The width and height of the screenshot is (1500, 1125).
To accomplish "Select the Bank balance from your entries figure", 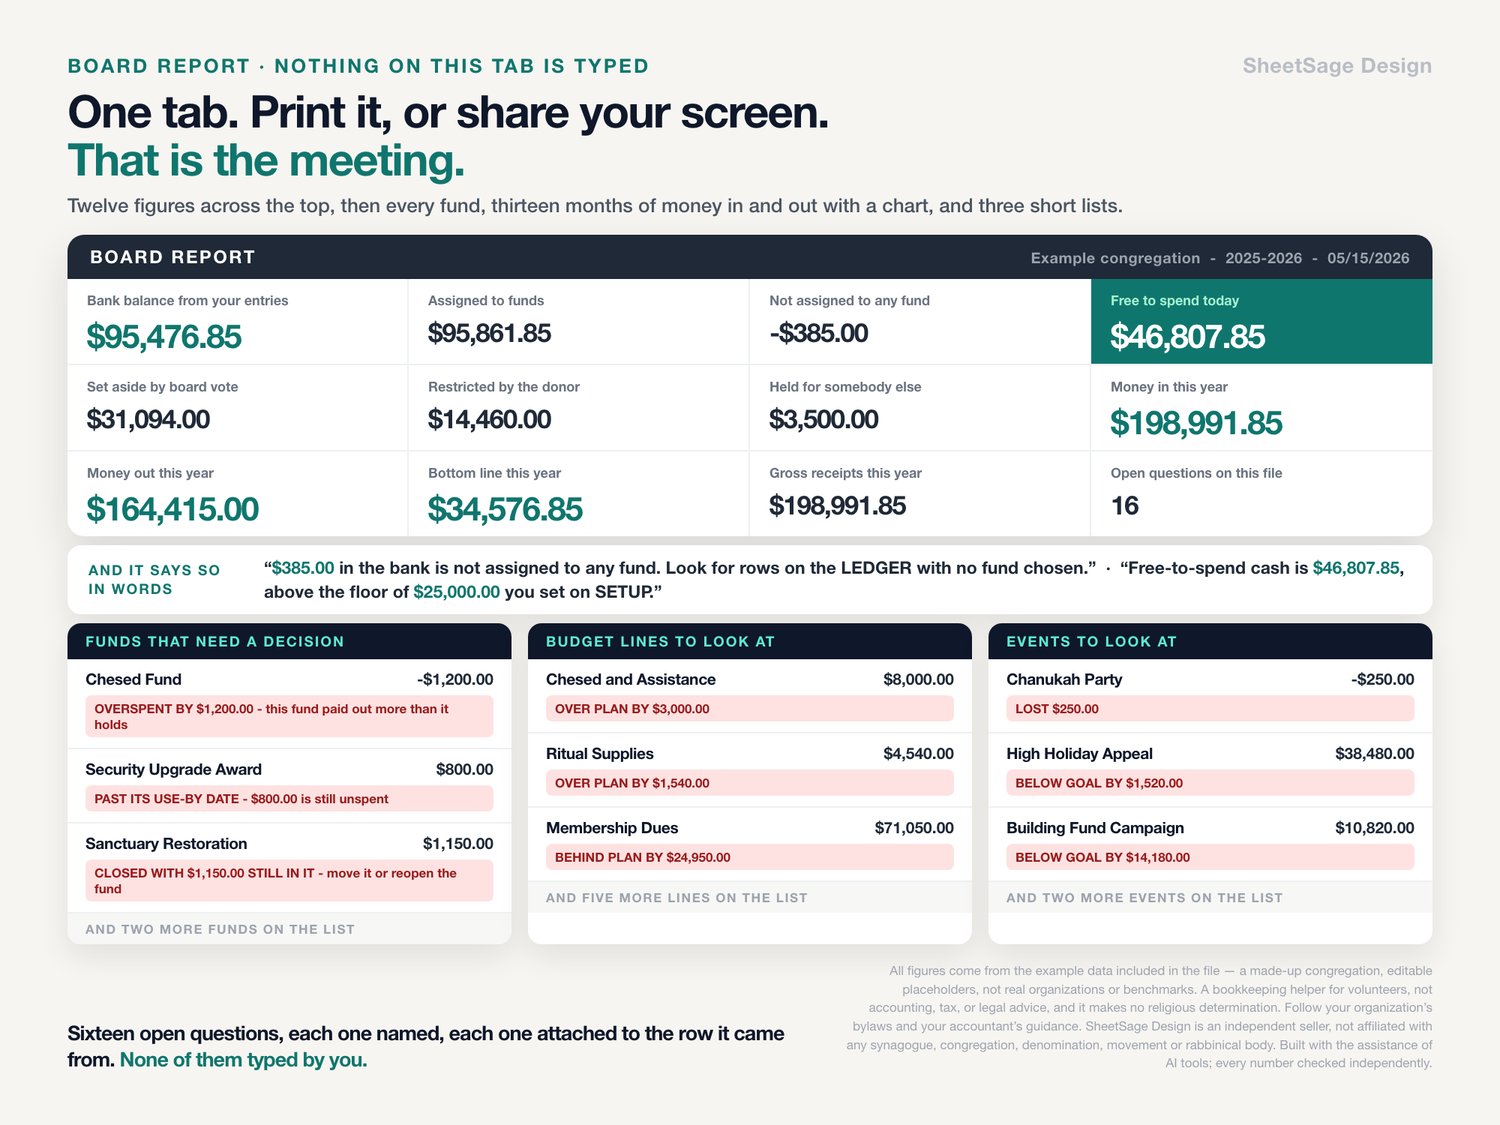I will [164, 337].
